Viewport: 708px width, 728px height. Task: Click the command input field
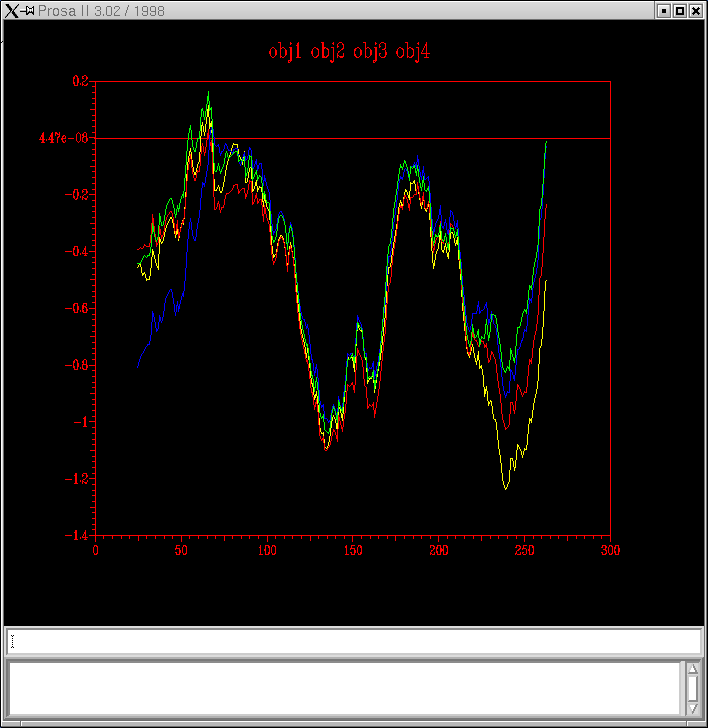coord(354,641)
